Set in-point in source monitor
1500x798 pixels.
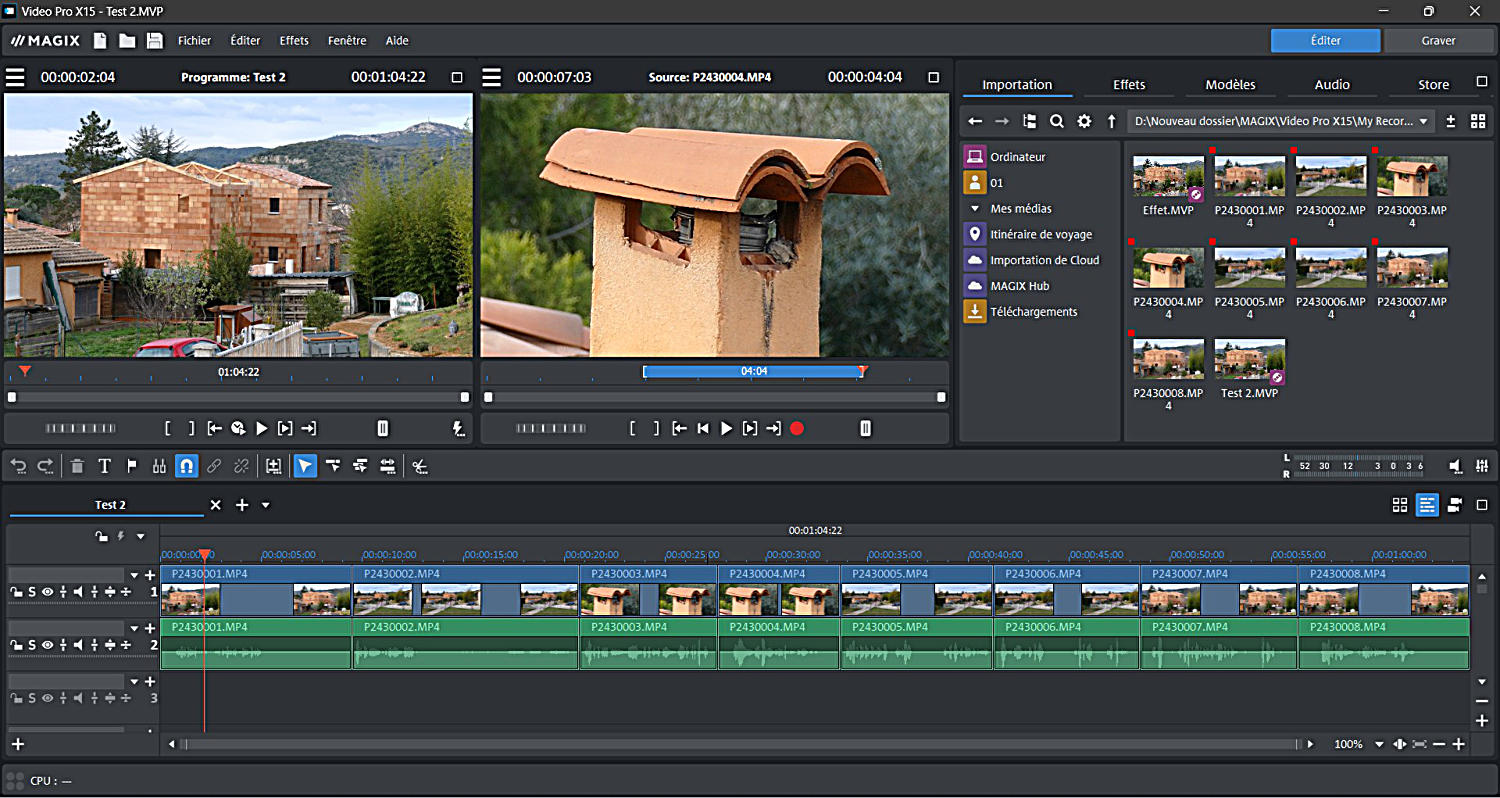[x=633, y=428]
